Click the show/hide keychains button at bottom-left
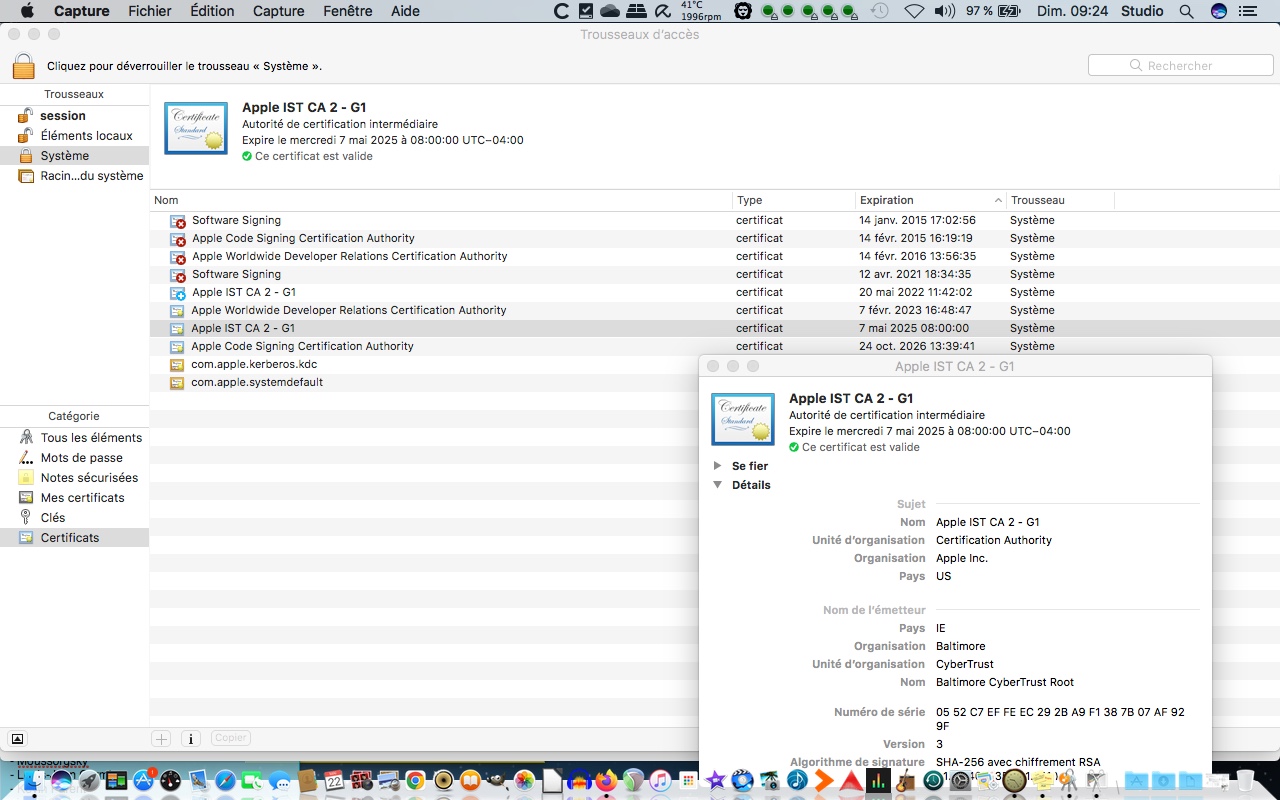Screen dimensions: 1280x800 17,739
